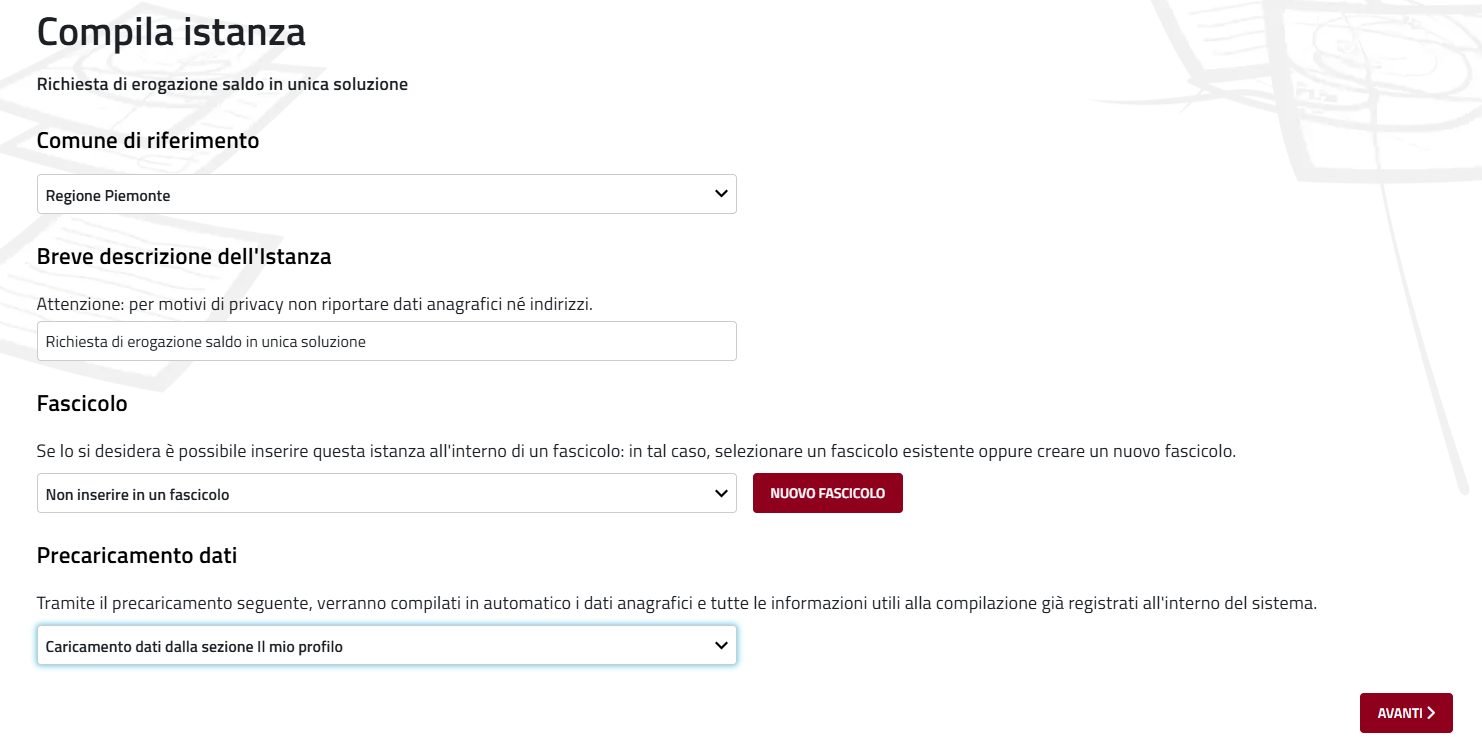Focus the Breve descrizione text field
Viewport: 1482px width, 737px height.
[386, 341]
